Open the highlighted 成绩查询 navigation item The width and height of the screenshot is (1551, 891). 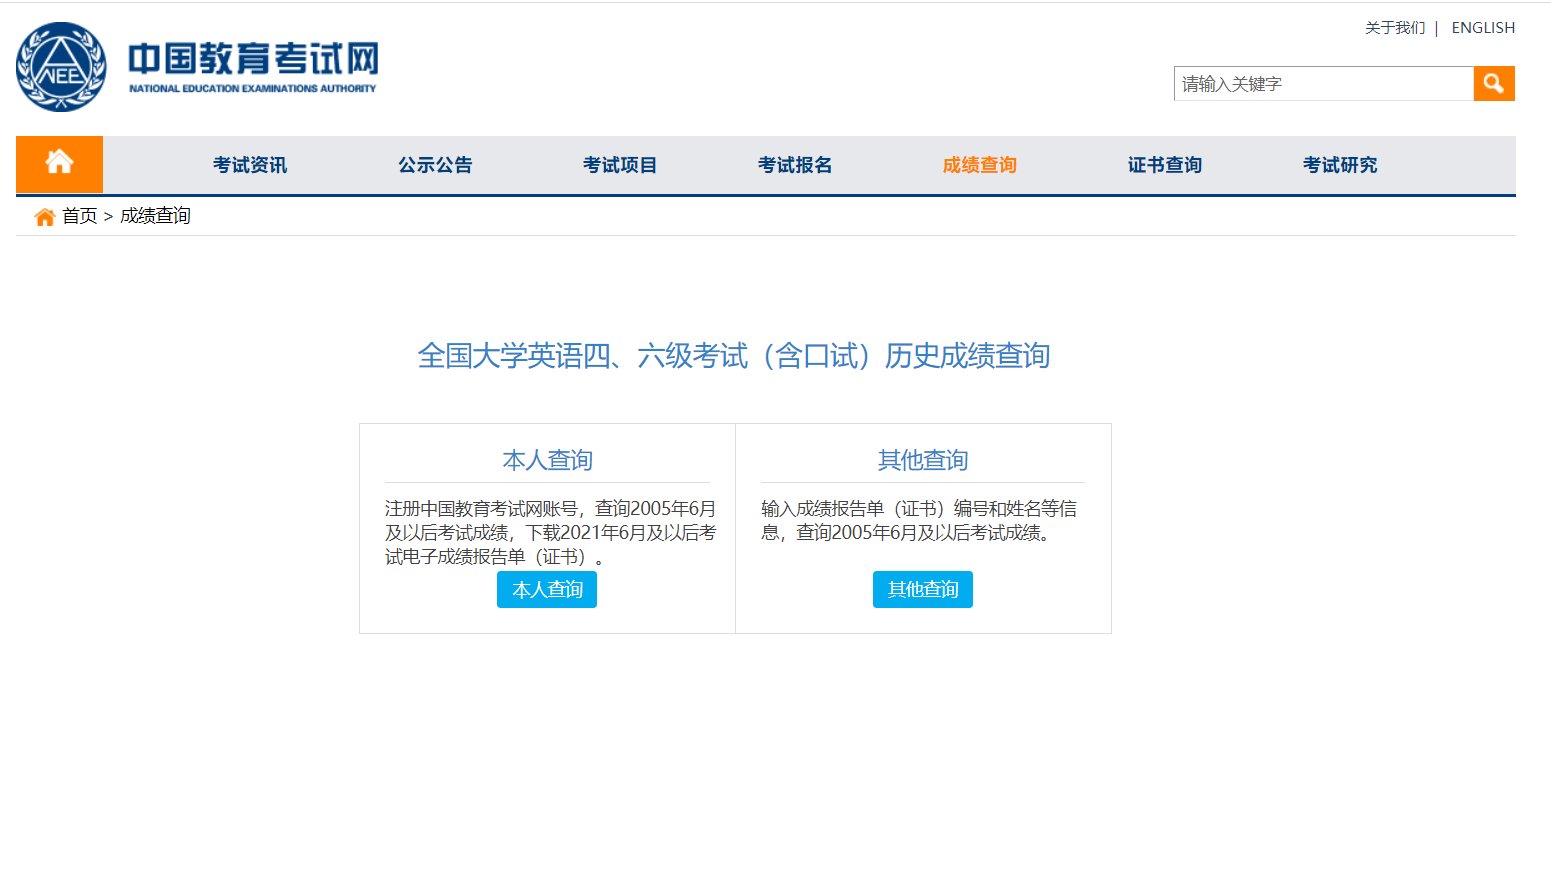pyautogui.click(x=979, y=165)
